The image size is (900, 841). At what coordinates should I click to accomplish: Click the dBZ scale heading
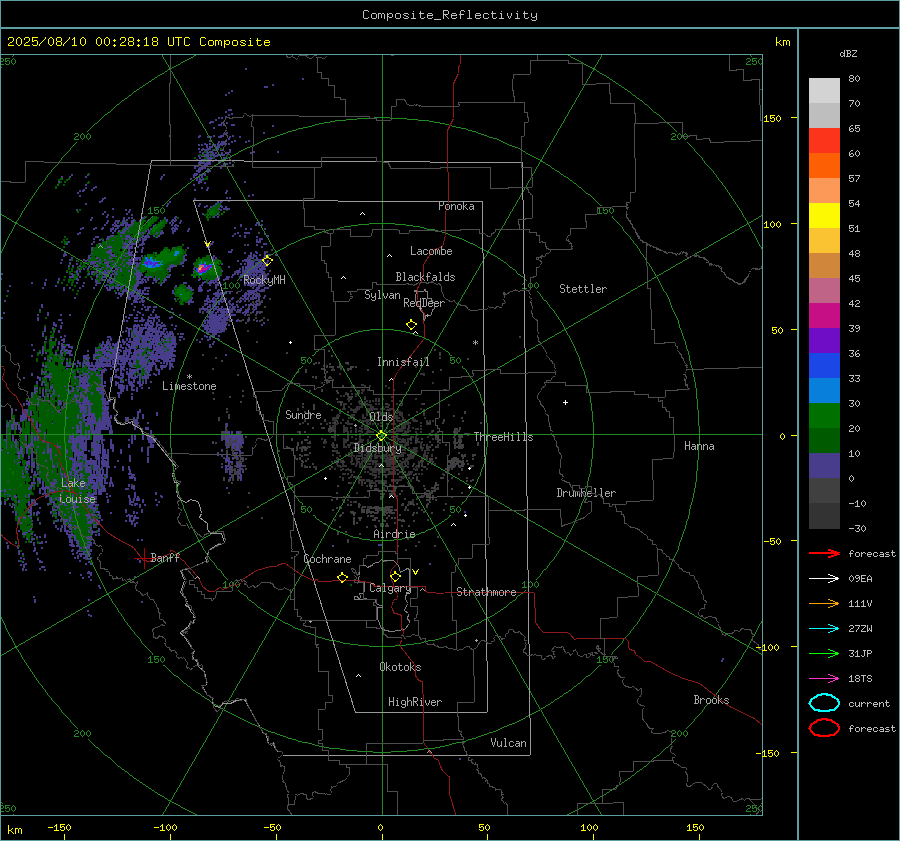click(848, 54)
